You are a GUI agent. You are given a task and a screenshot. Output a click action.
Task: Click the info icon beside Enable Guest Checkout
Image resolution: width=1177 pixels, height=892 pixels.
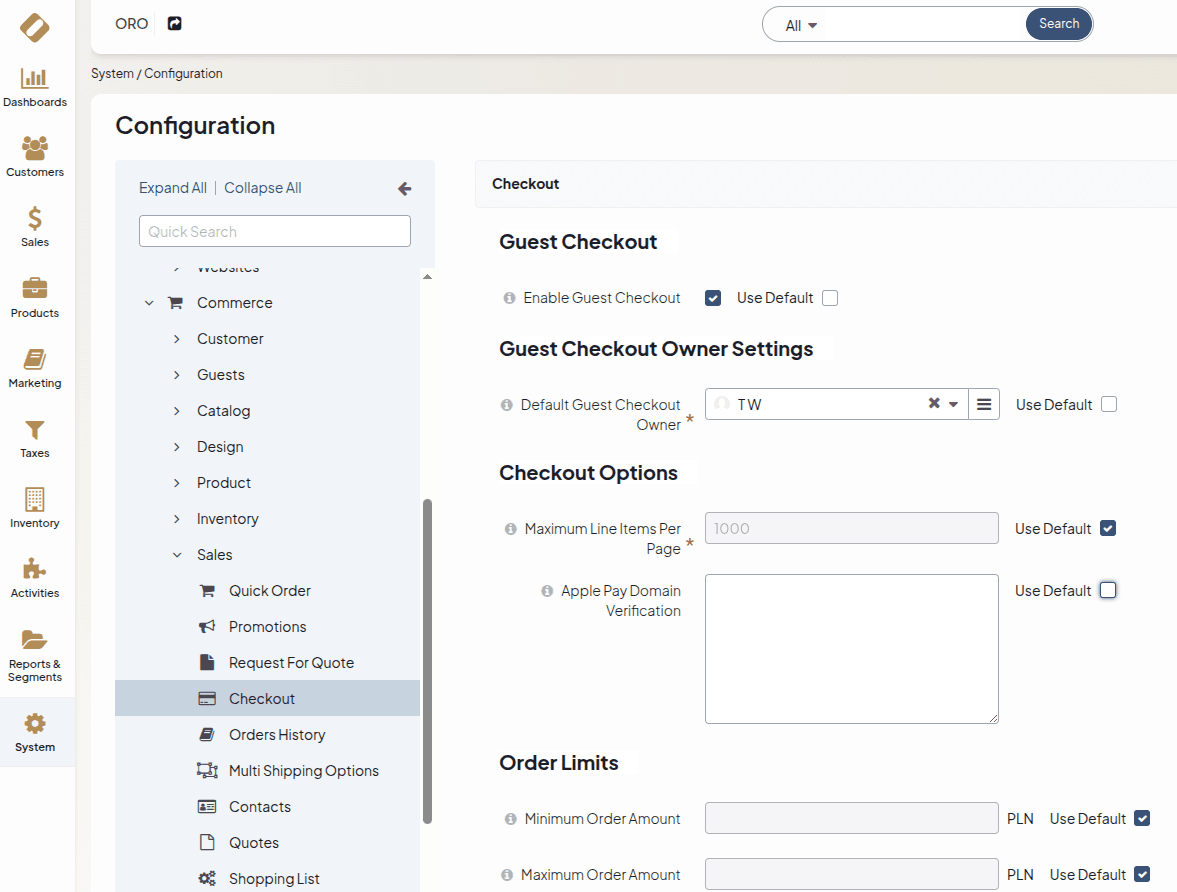tap(509, 298)
